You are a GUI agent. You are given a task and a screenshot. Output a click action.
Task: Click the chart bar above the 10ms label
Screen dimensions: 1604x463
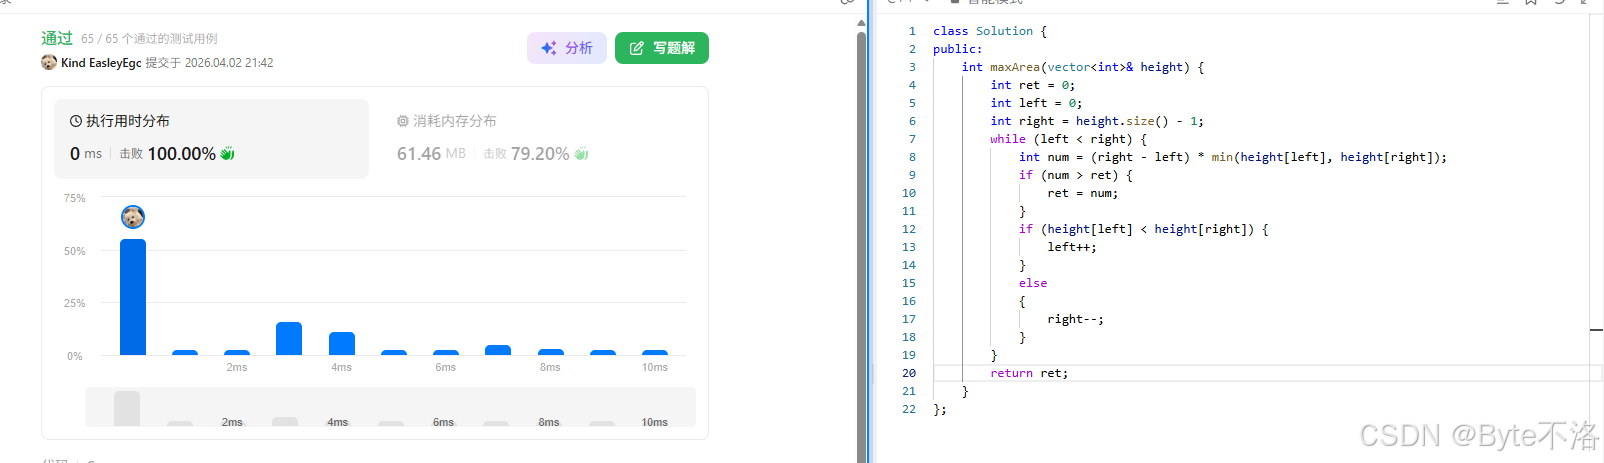[x=655, y=352]
